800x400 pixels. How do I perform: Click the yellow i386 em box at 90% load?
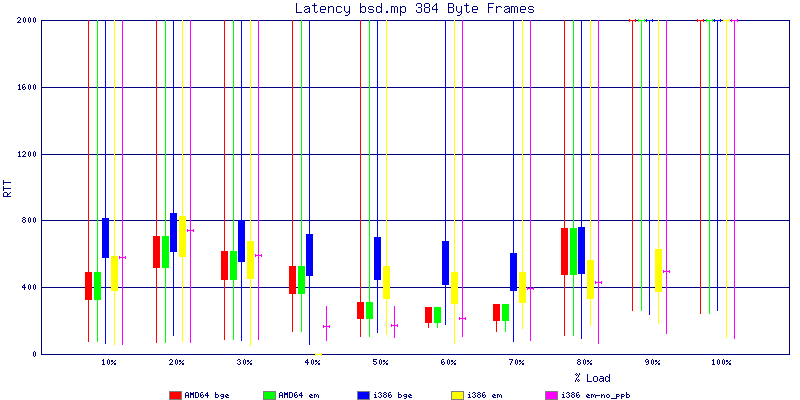pyautogui.click(x=658, y=270)
